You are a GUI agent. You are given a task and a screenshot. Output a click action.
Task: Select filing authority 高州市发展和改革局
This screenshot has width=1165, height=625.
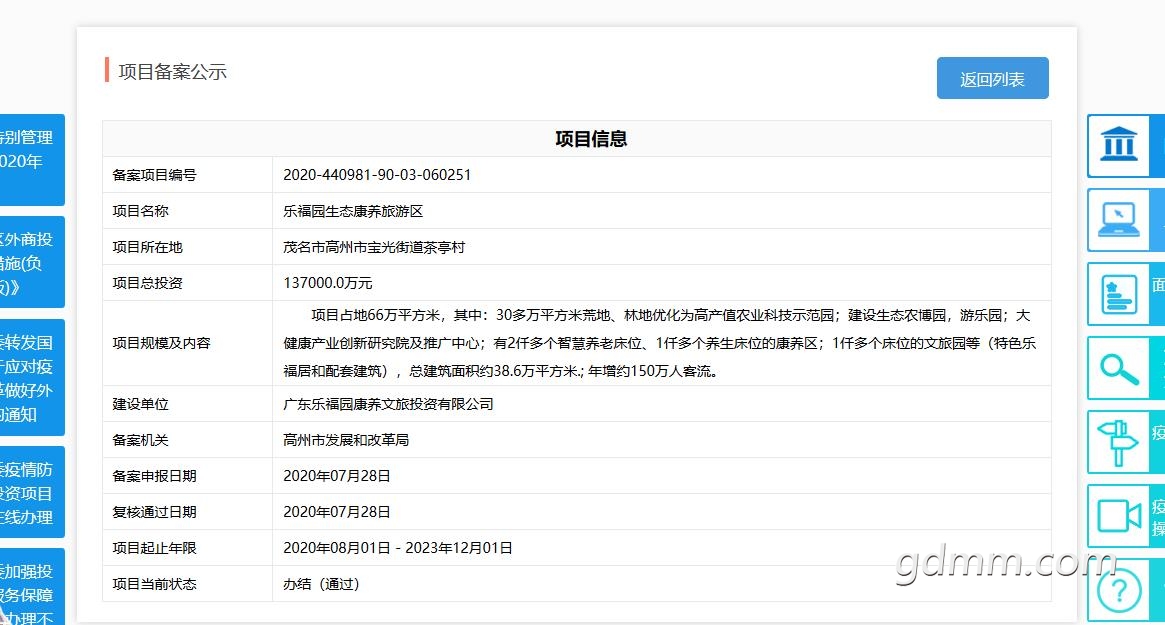point(346,440)
